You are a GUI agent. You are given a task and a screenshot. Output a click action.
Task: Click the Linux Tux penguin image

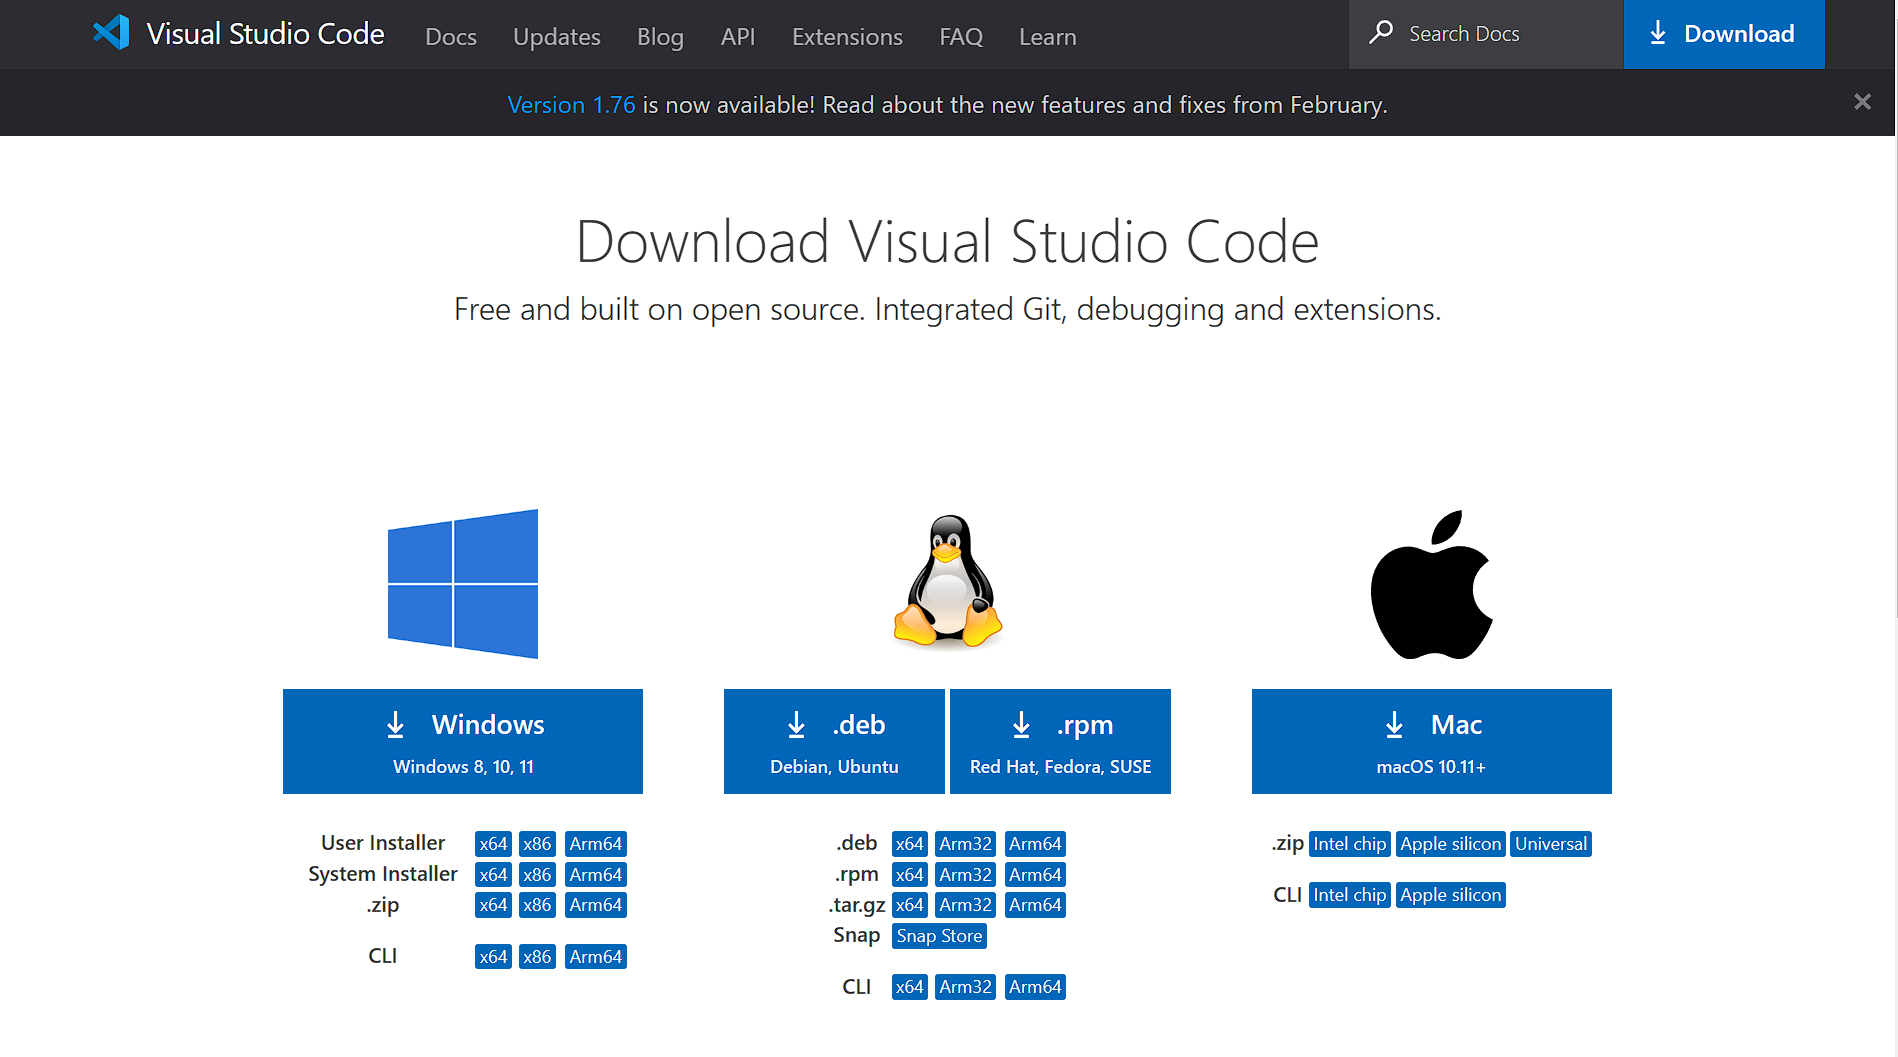click(x=948, y=582)
